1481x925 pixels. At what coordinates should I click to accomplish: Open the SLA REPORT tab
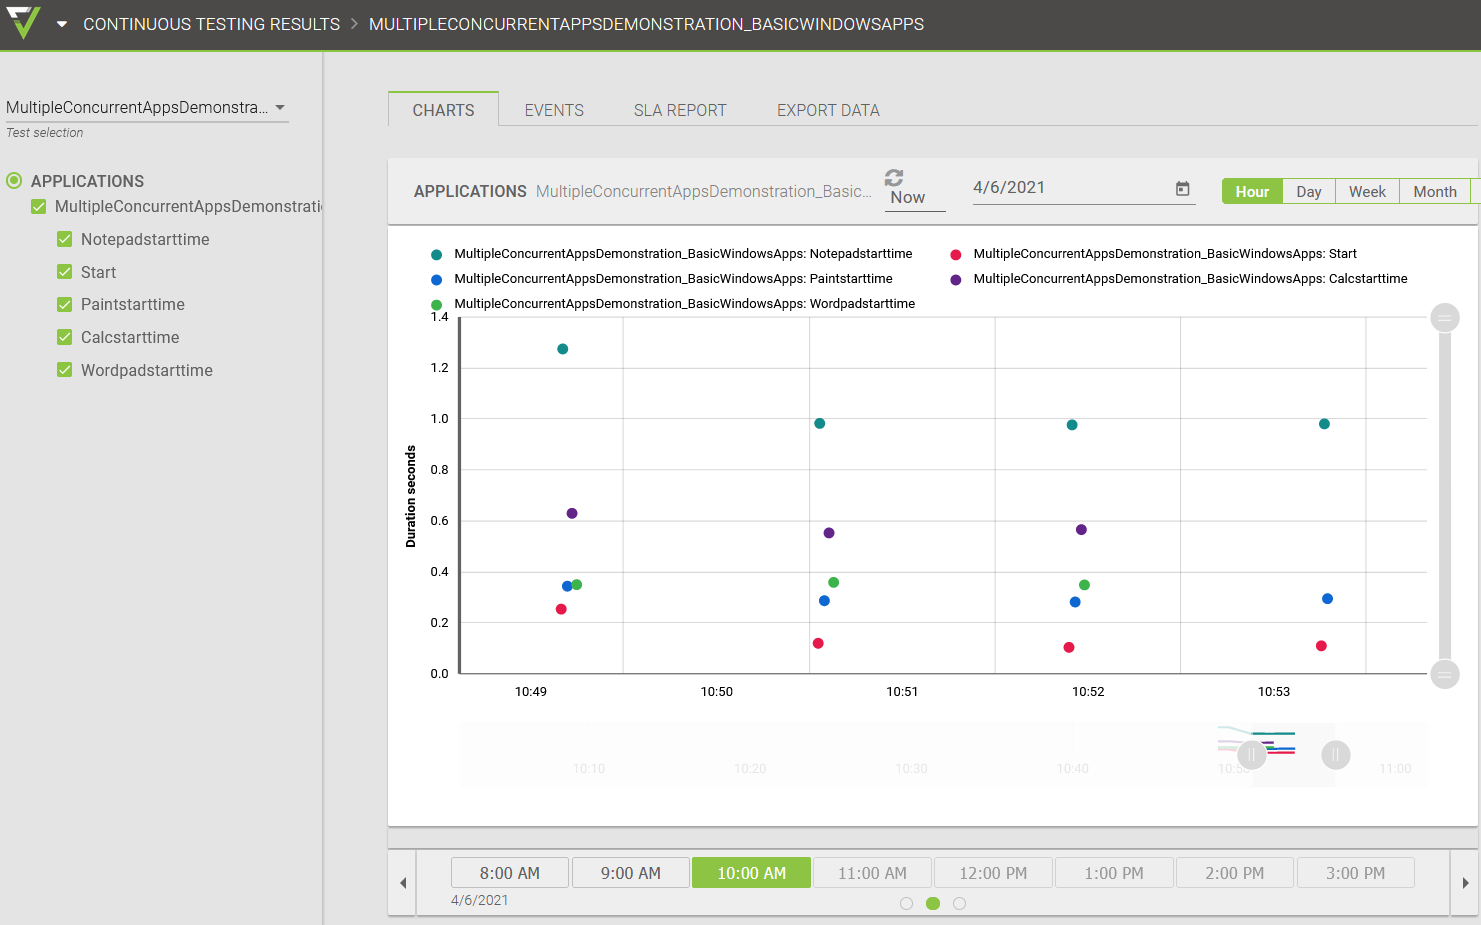680,110
